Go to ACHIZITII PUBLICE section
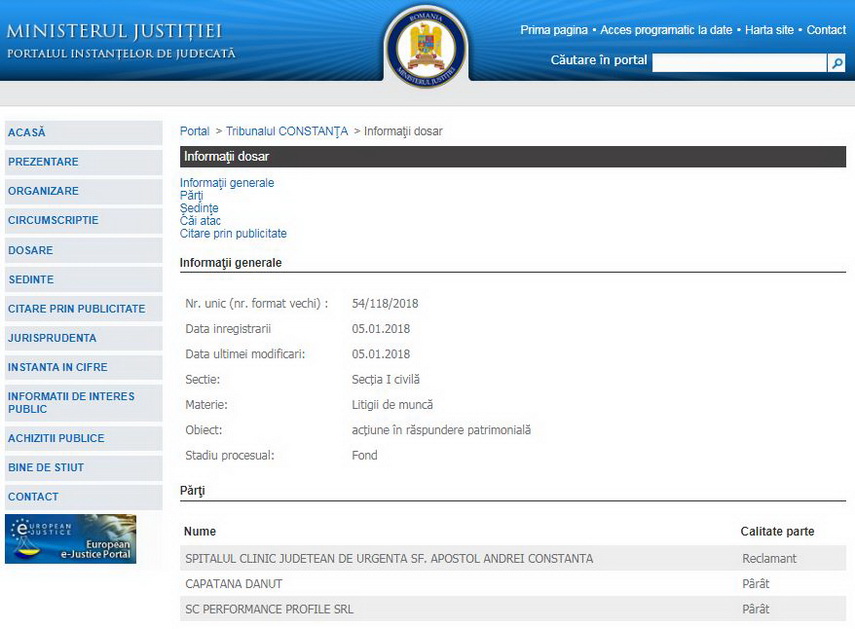Screen dimensions: 855x629 (56, 438)
